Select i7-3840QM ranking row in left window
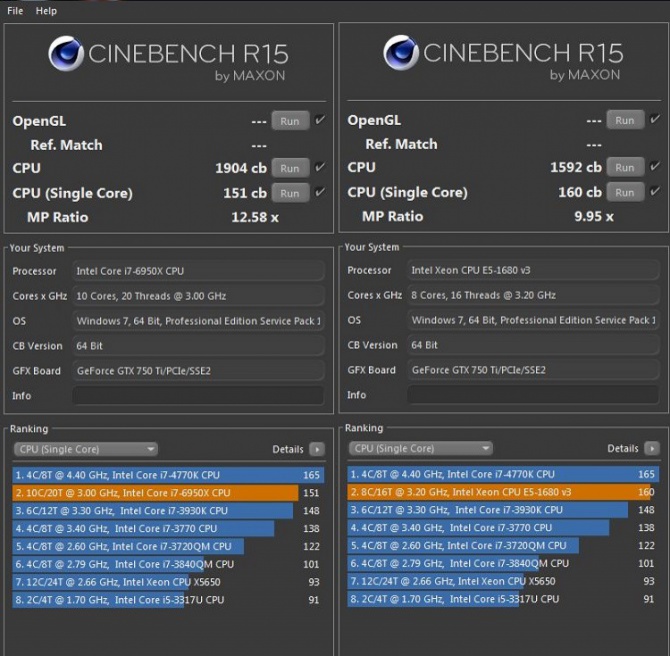Viewport: 670px width, 656px height. (x=168, y=564)
